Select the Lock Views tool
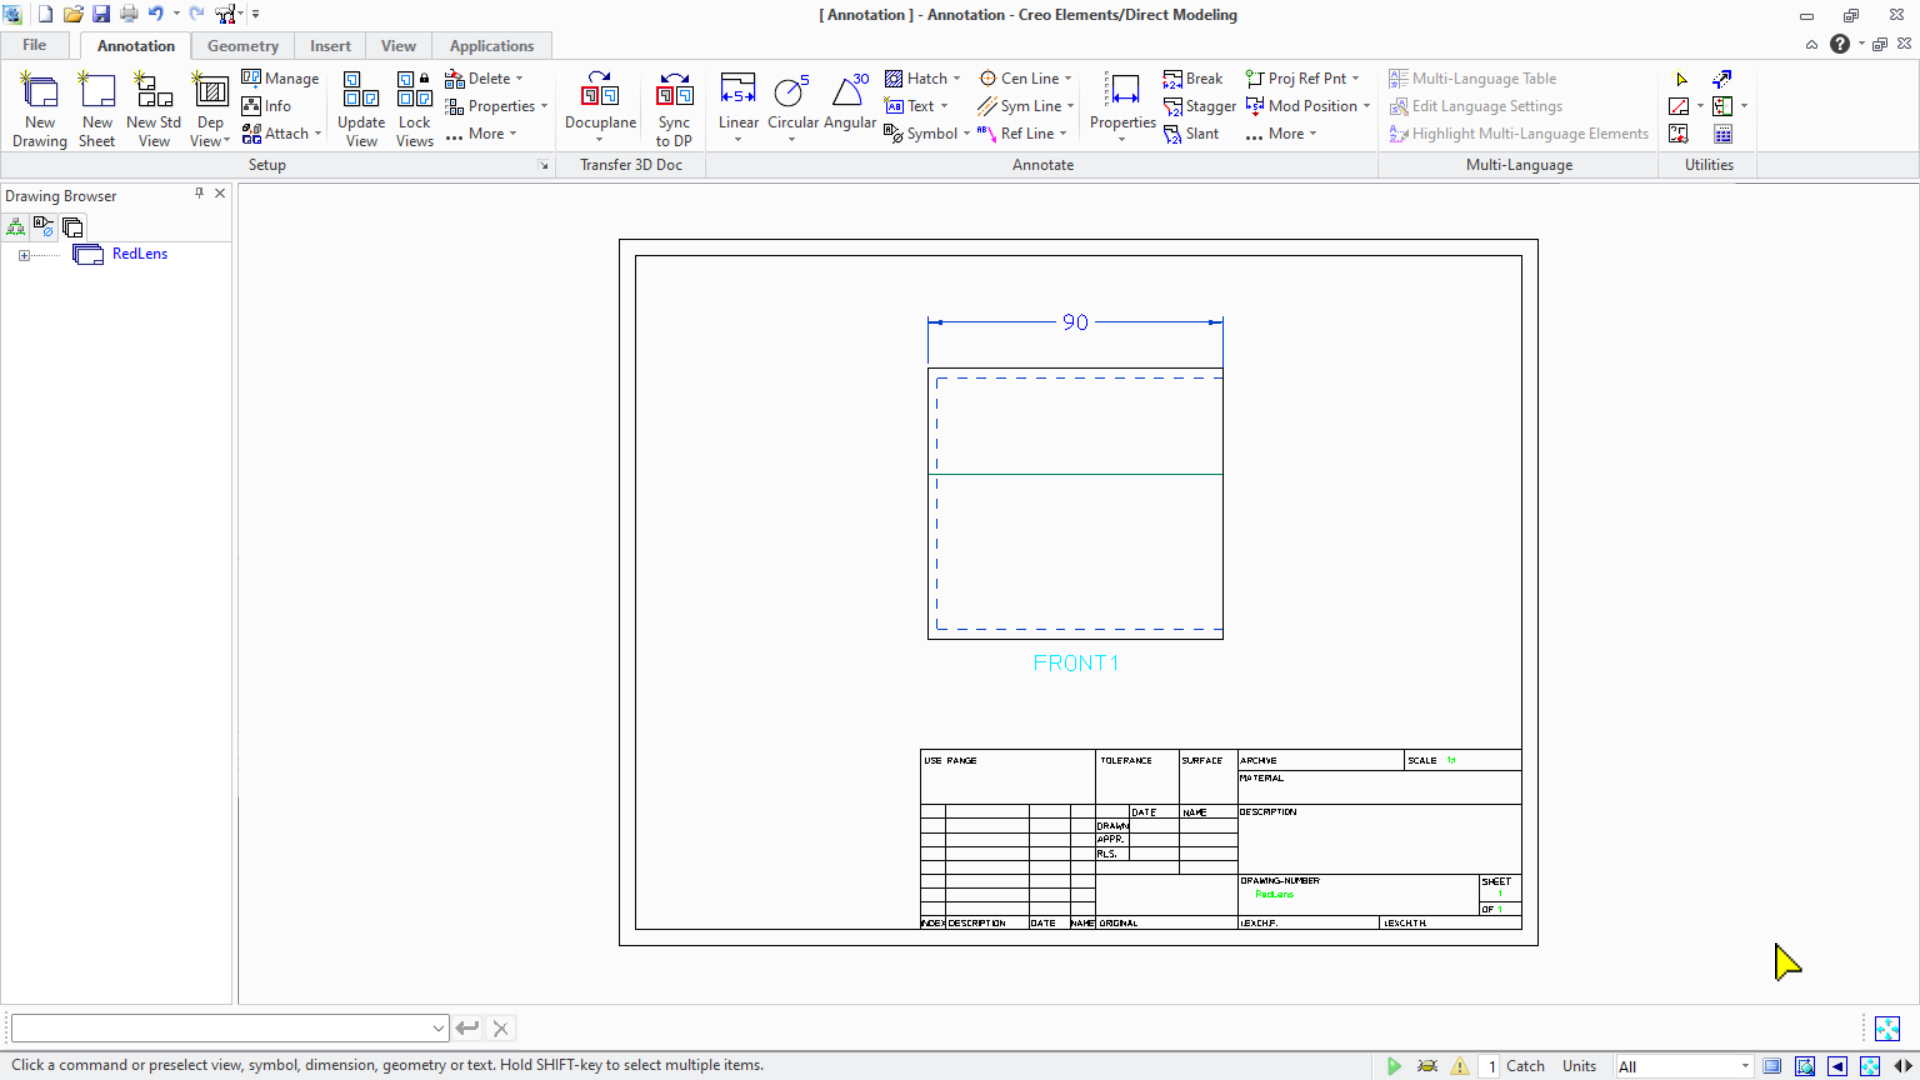 pos(414,110)
